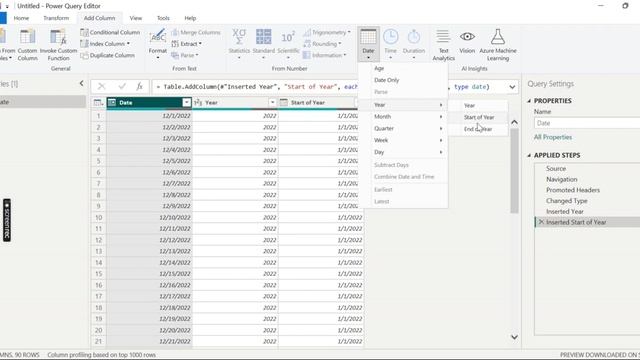Click the fx add step icon
Image resolution: width=640 pixels, height=360 pixels.
pos(140,87)
